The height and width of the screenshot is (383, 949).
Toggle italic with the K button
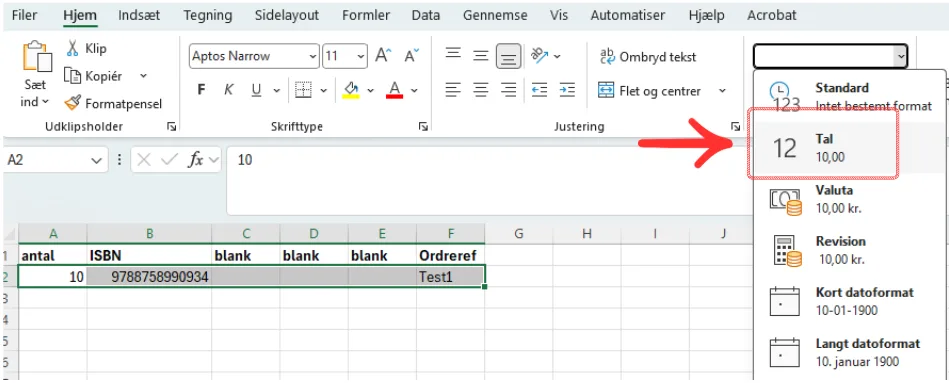(x=228, y=90)
